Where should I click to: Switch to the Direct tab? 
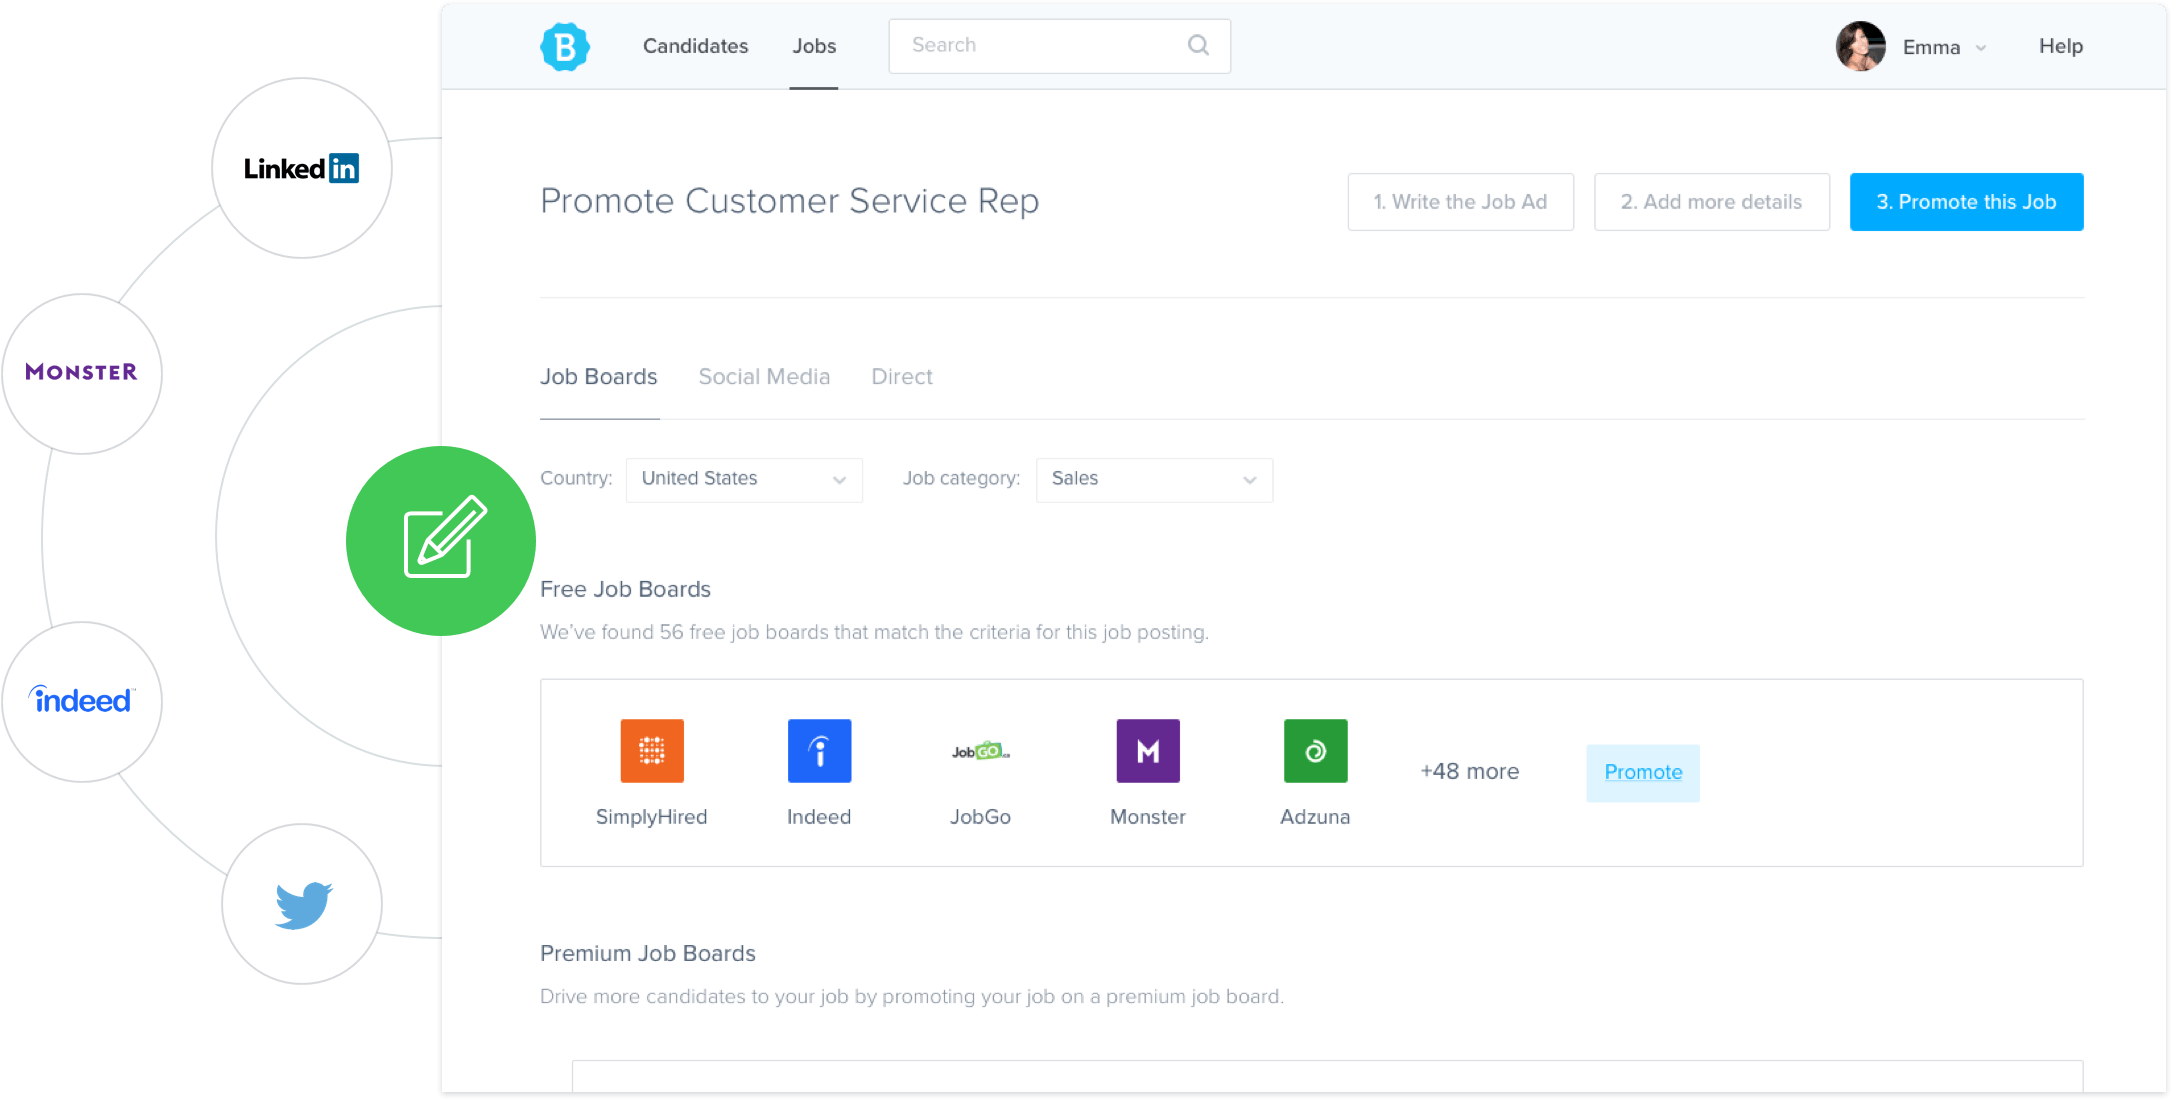click(902, 377)
